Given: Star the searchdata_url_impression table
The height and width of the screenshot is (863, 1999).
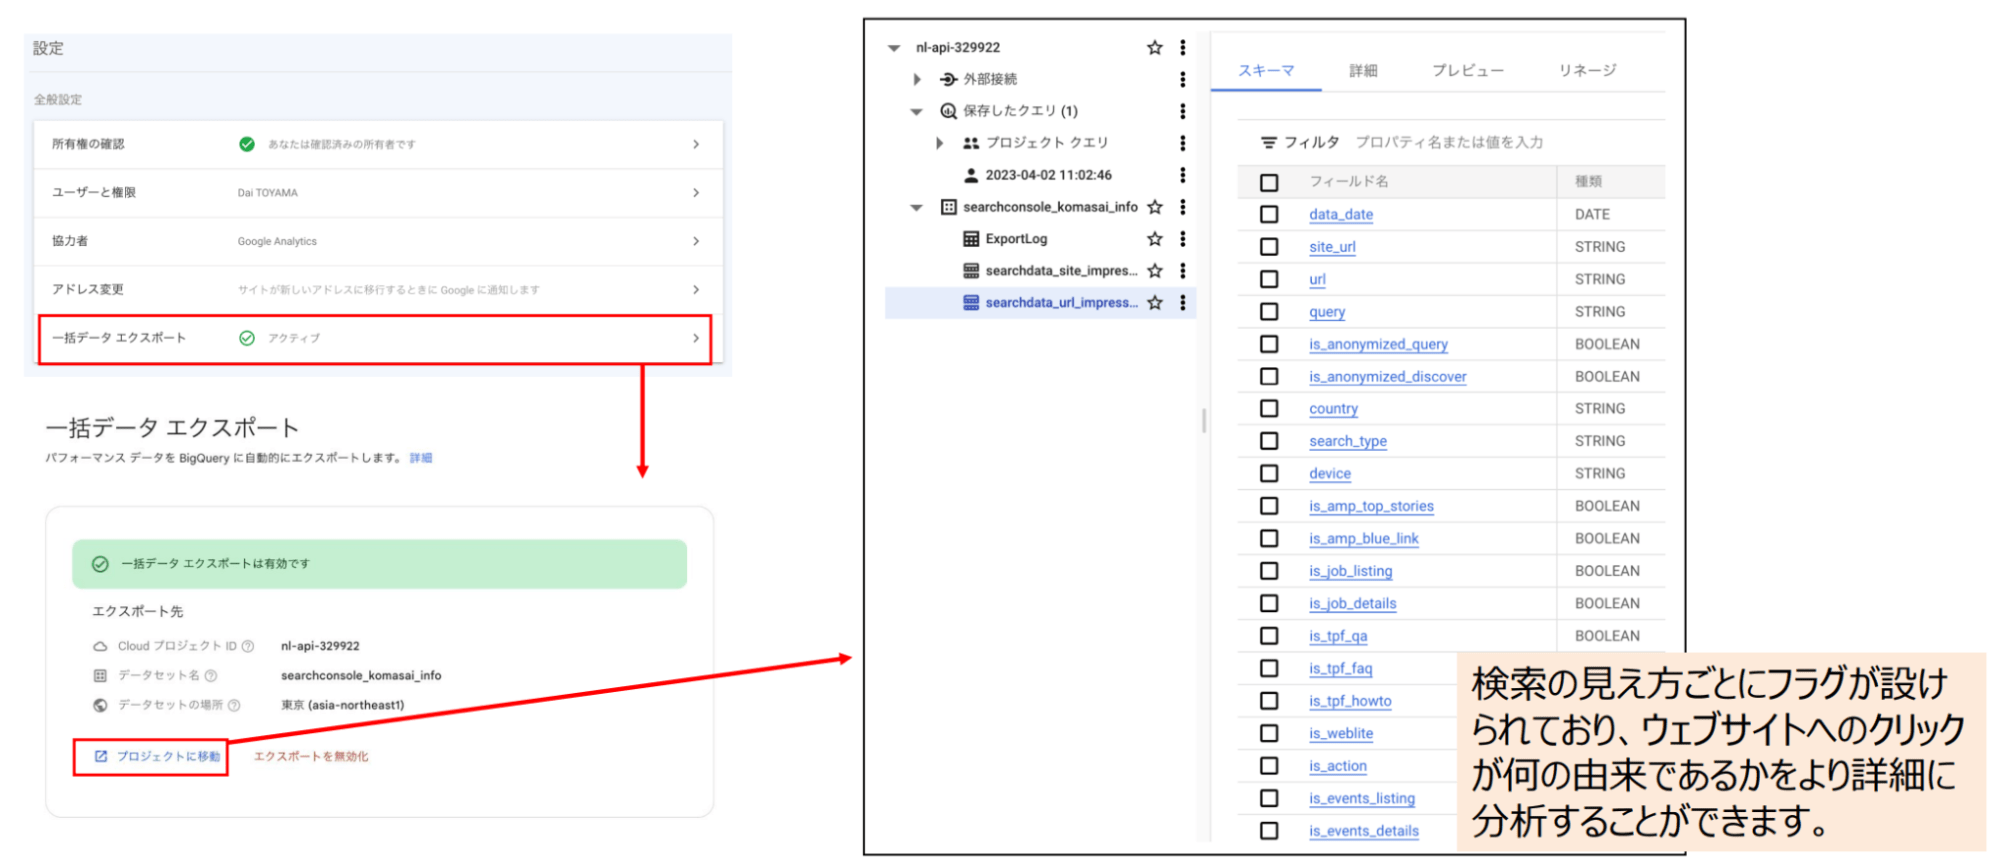Looking at the screenshot, I should coord(1154,303).
